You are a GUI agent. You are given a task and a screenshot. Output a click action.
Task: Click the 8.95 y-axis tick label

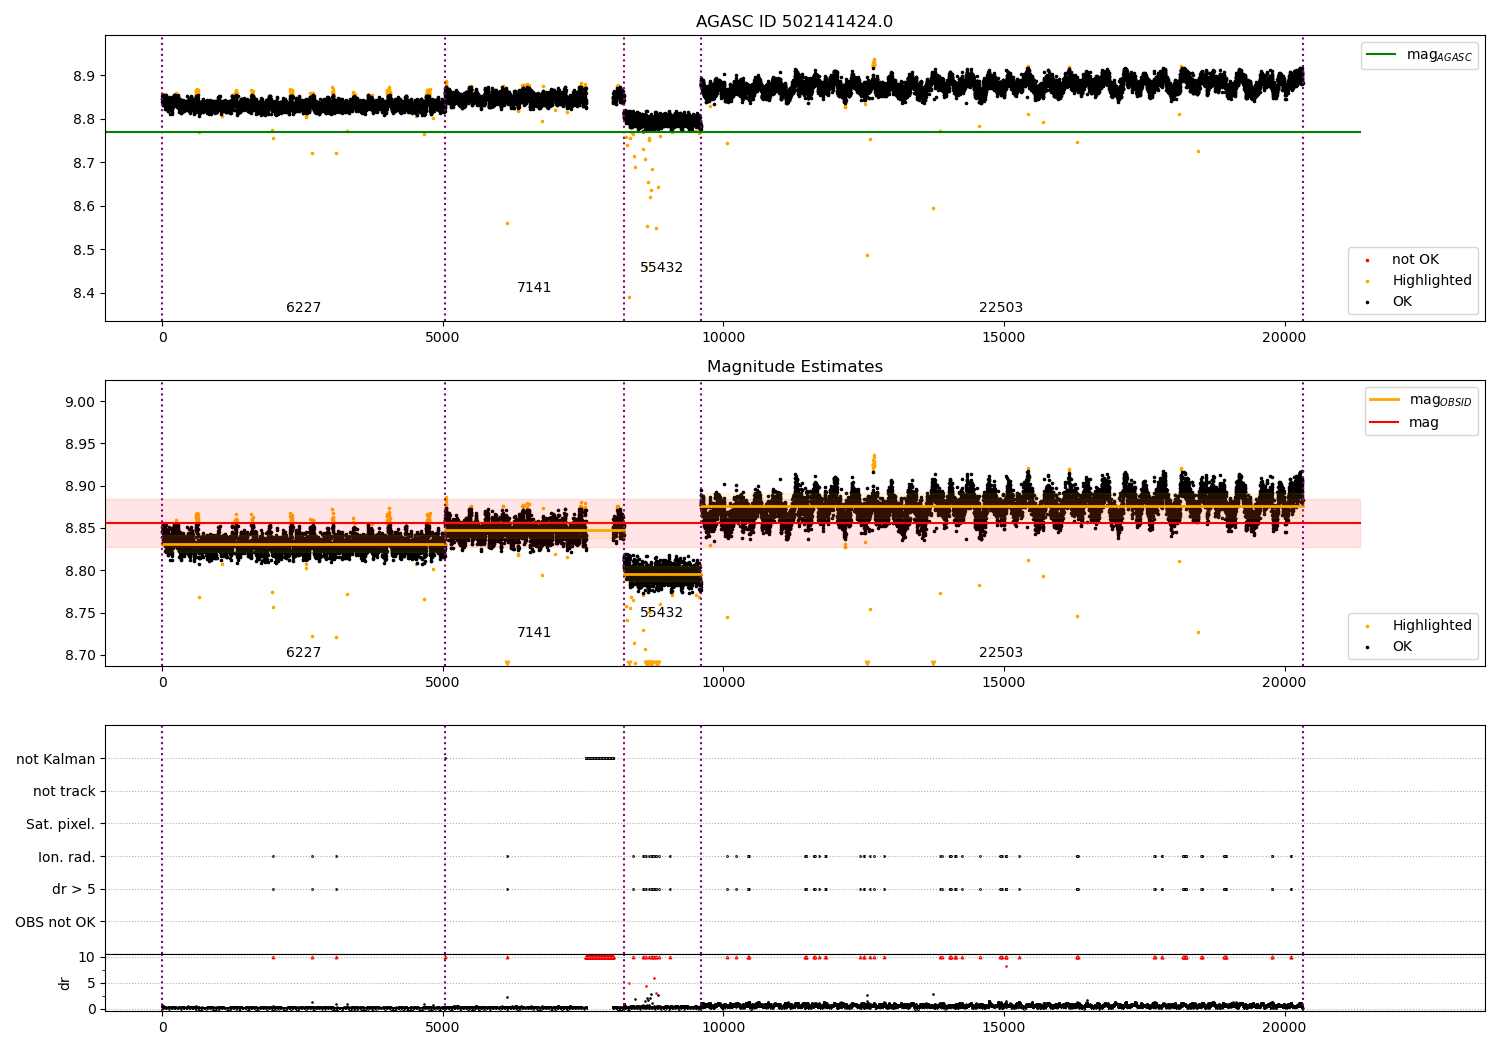coord(80,444)
